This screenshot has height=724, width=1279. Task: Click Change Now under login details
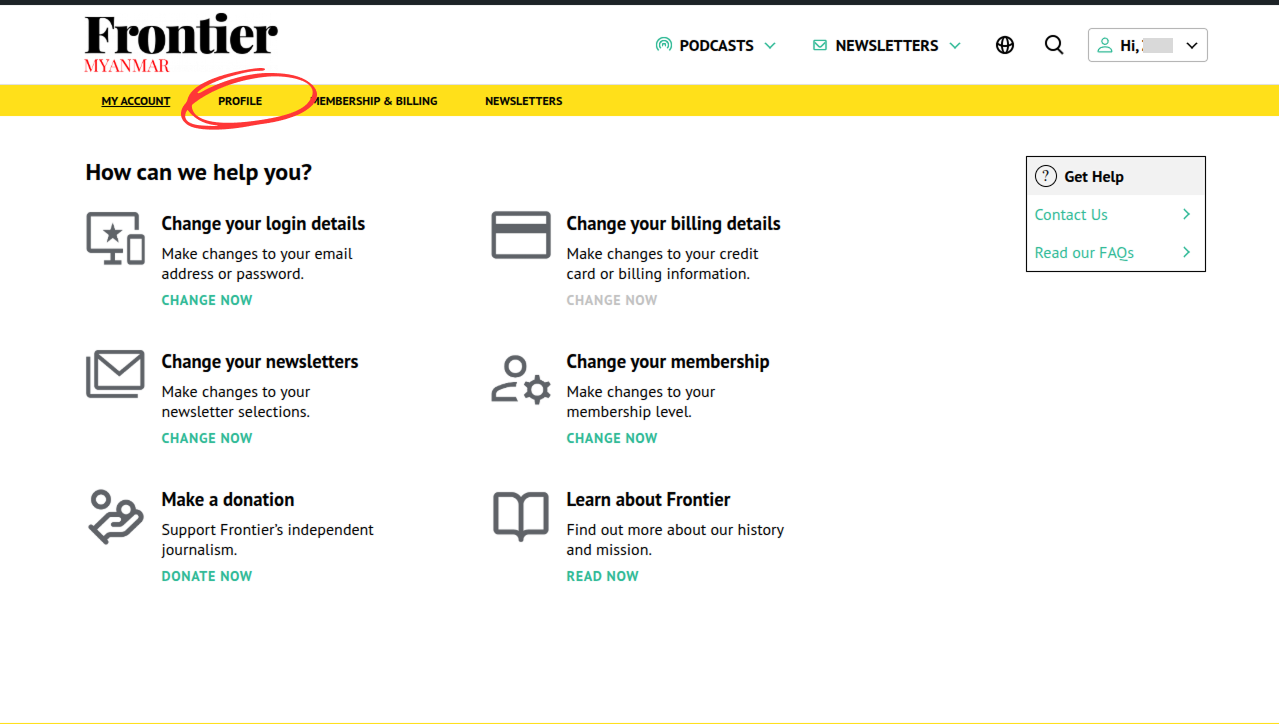coord(207,300)
